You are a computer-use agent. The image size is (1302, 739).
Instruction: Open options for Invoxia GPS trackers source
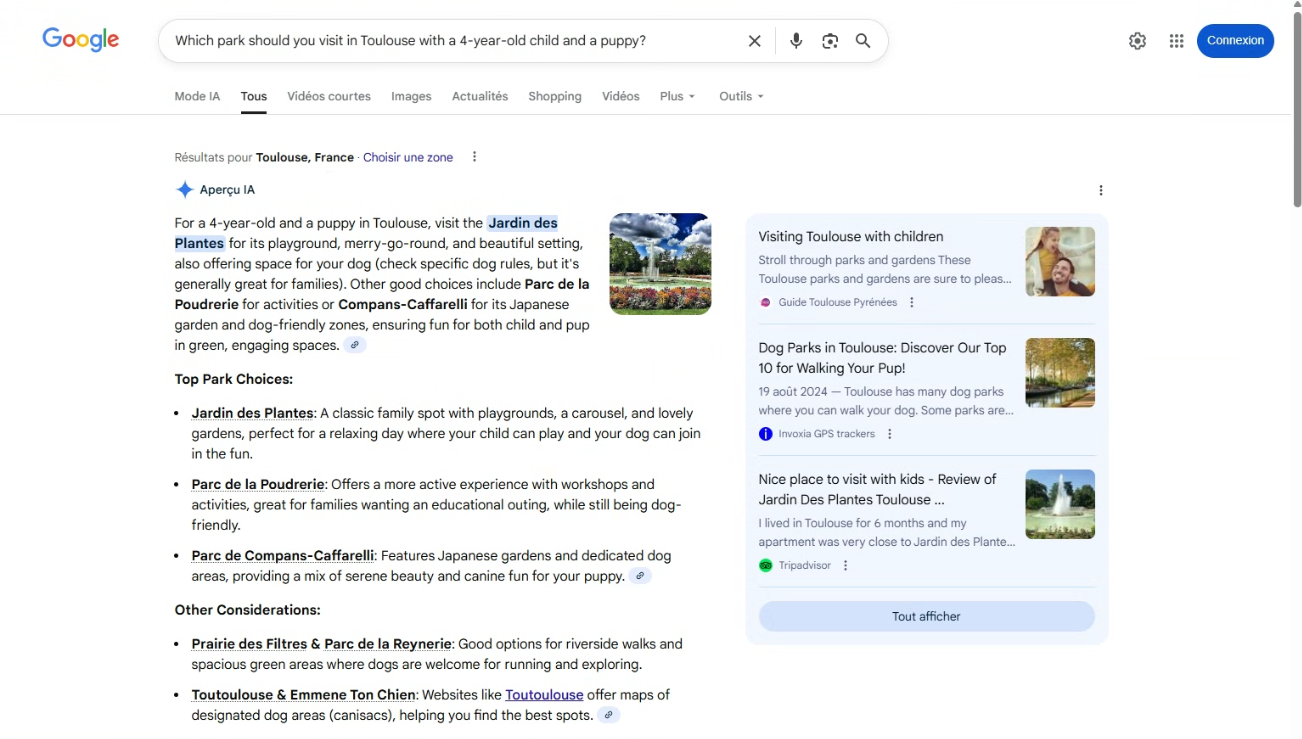tap(889, 434)
